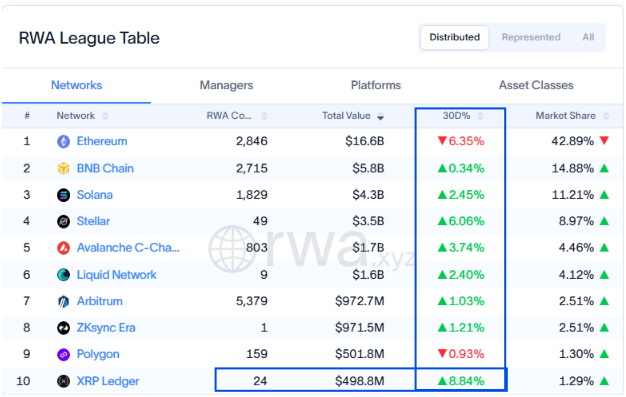
Task: Click BNB Chain's 2,715 RWA count
Action: [x=252, y=168]
